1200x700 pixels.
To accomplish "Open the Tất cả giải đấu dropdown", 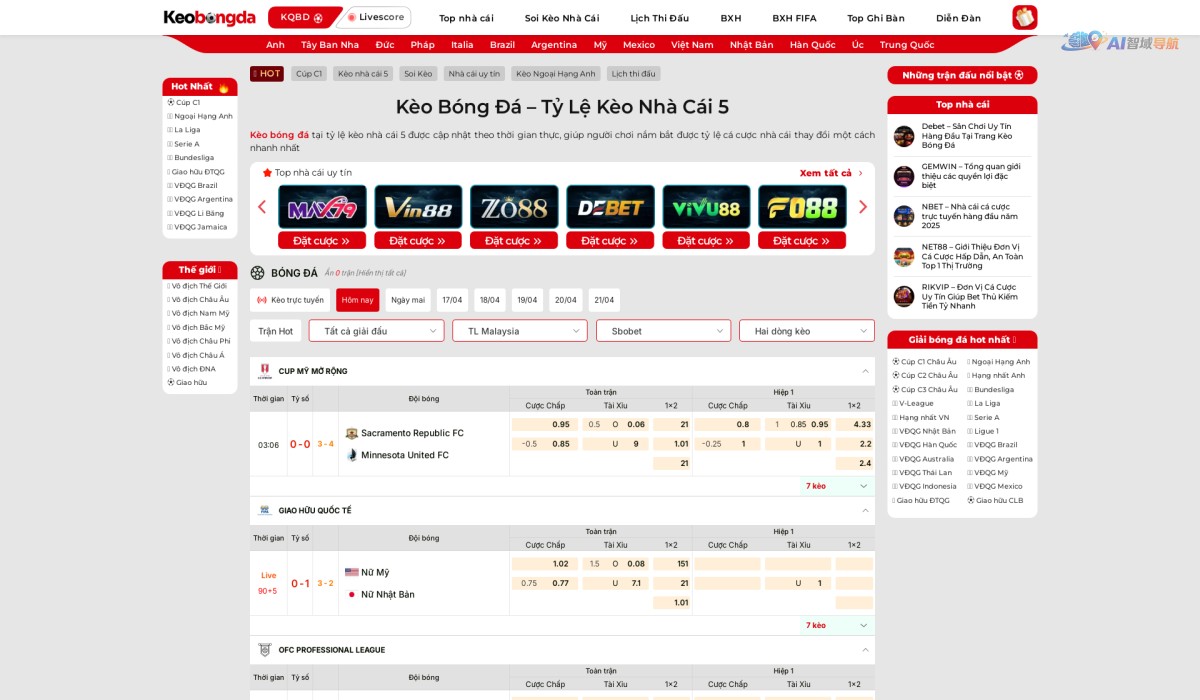I will click(x=376, y=331).
